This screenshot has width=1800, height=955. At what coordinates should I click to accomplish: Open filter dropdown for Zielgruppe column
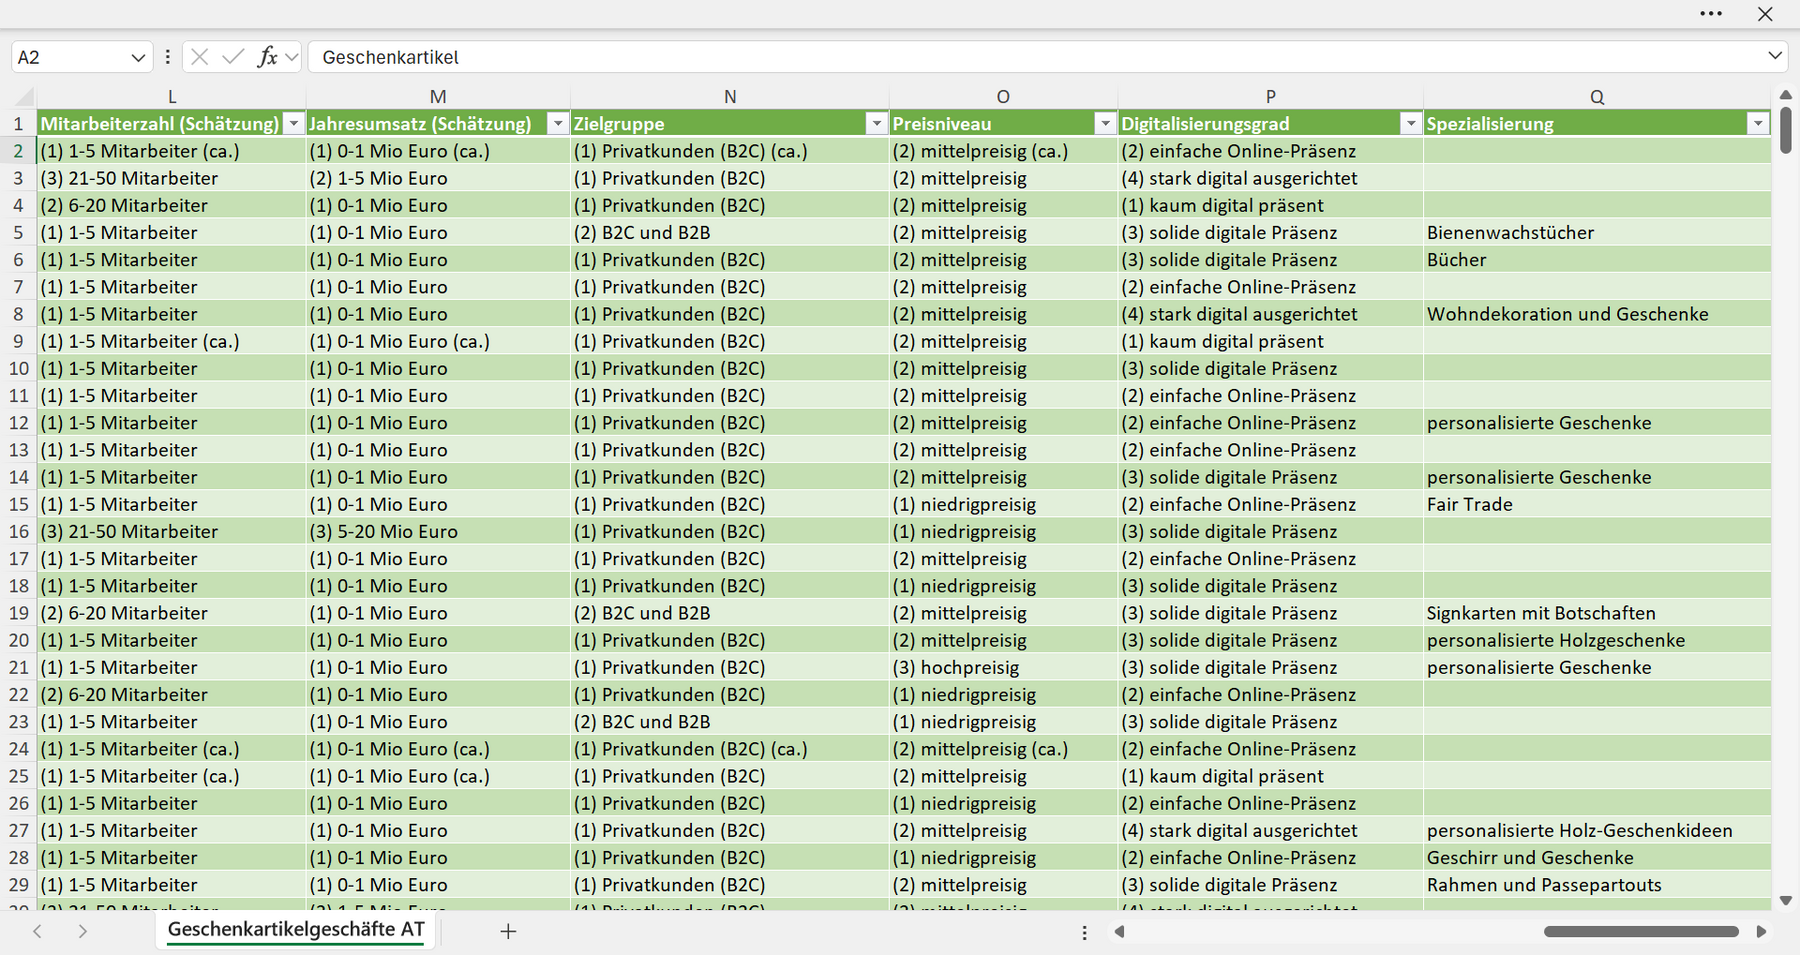point(876,124)
